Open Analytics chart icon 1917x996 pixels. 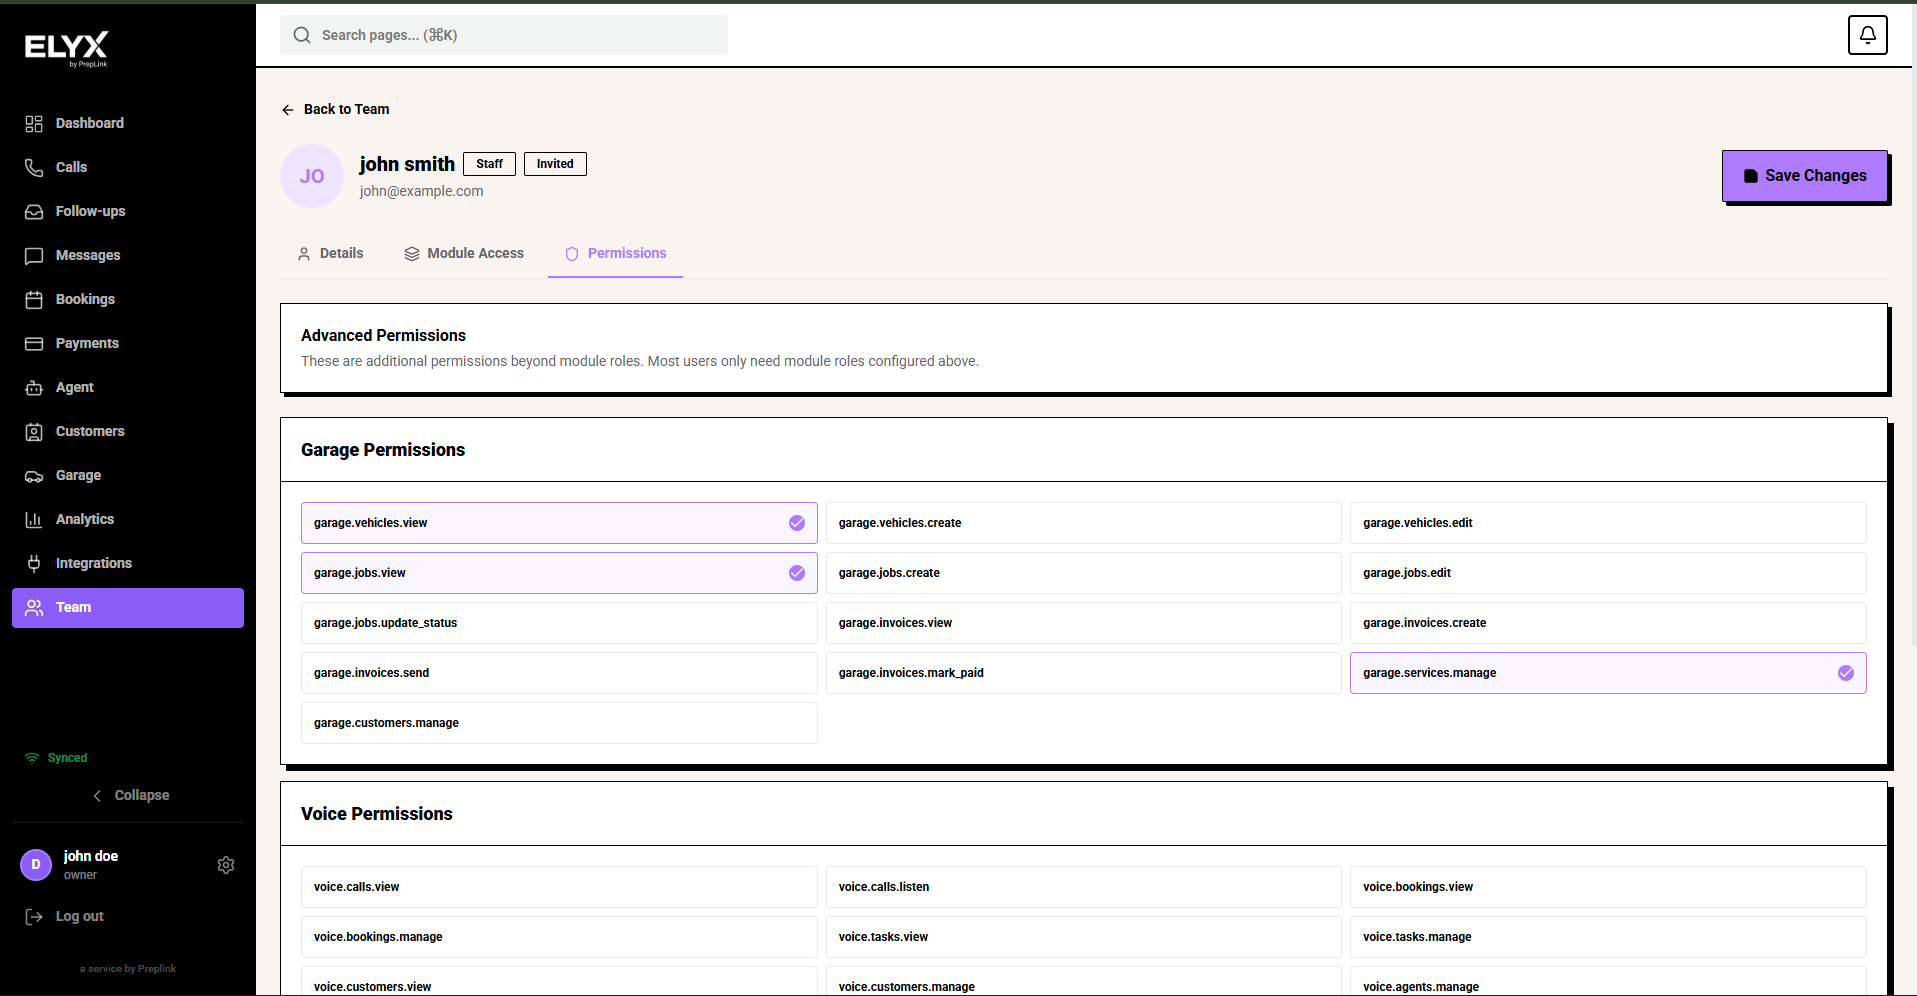(x=34, y=519)
